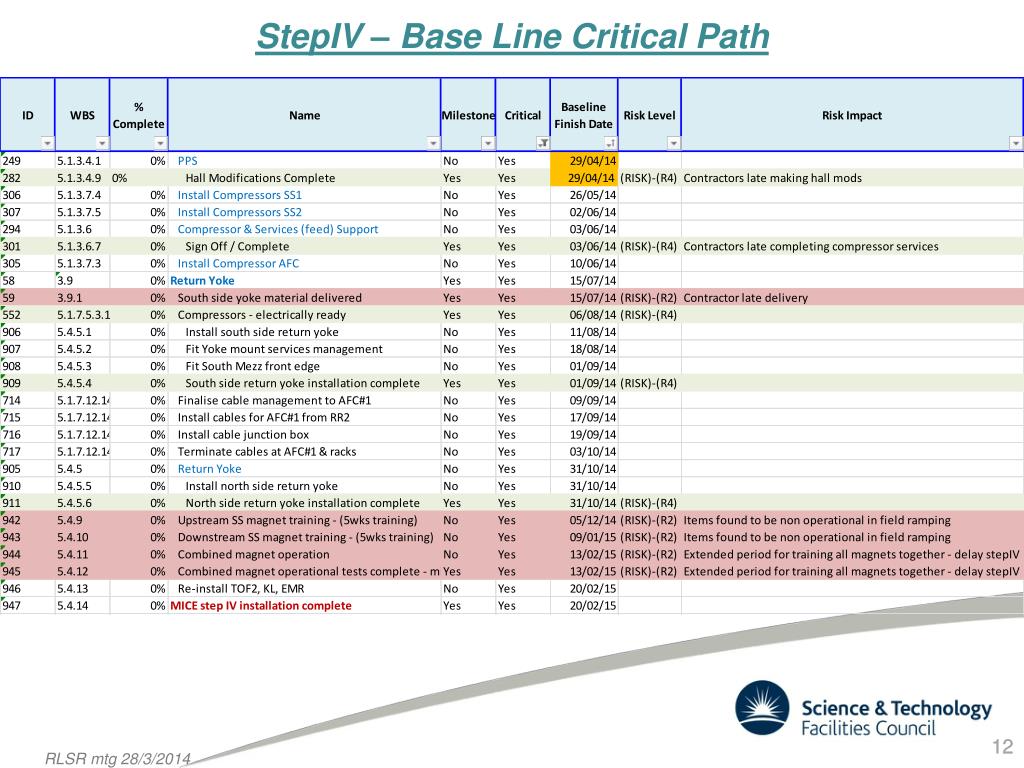
Task: Open the ID column filter dropdown
Action: (x=47, y=143)
